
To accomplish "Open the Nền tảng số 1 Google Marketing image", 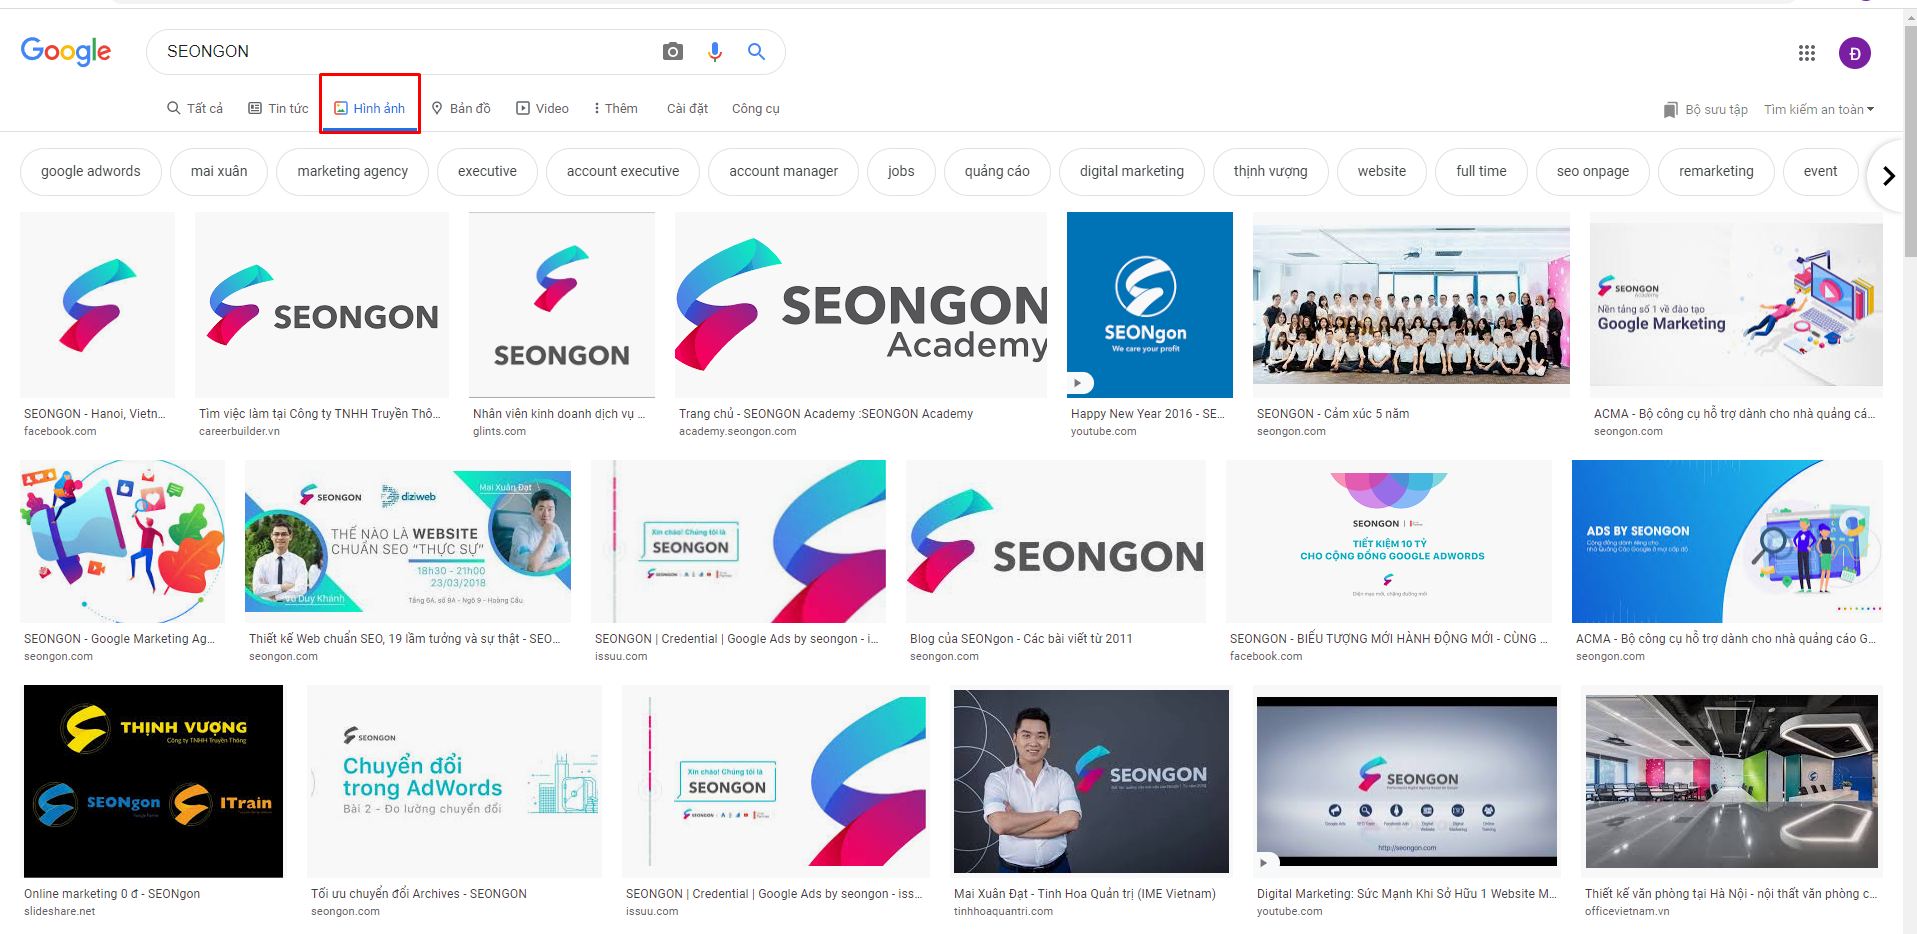I will (1736, 305).
